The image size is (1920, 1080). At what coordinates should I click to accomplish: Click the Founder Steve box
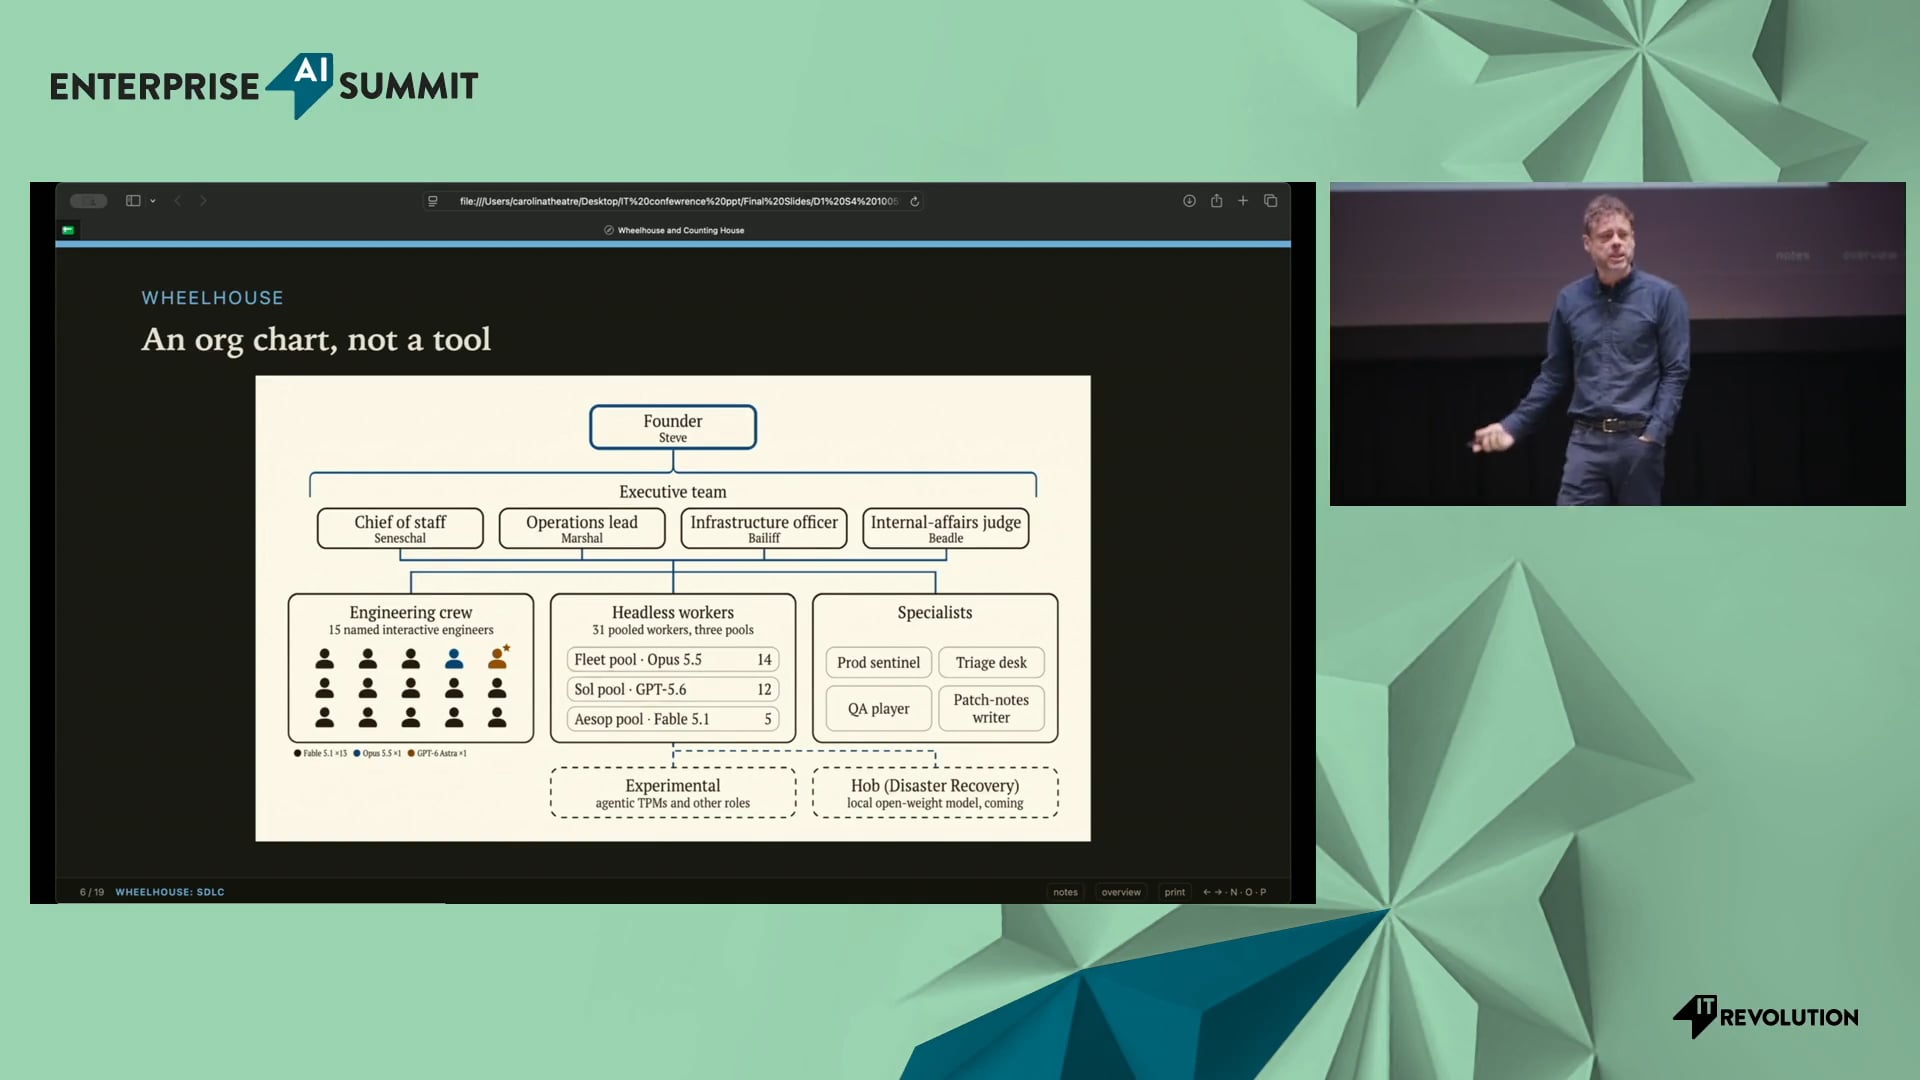tap(673, 427)
